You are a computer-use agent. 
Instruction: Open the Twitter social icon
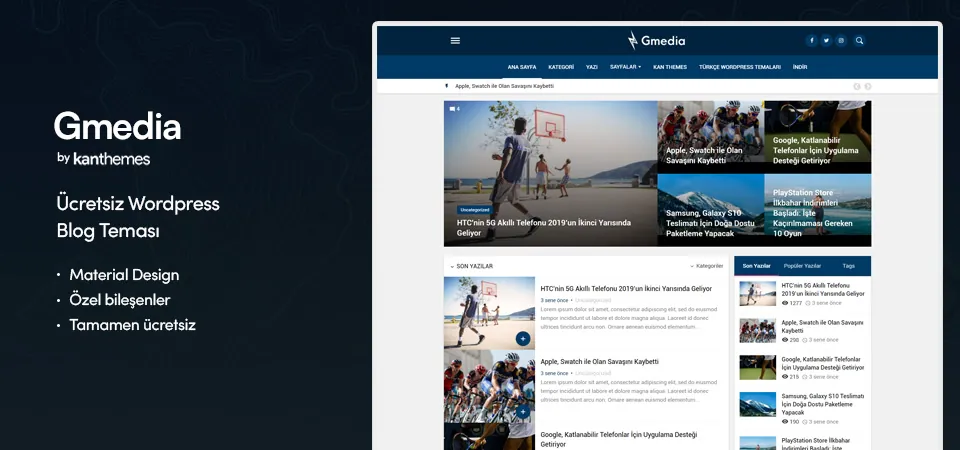[826, 40]
